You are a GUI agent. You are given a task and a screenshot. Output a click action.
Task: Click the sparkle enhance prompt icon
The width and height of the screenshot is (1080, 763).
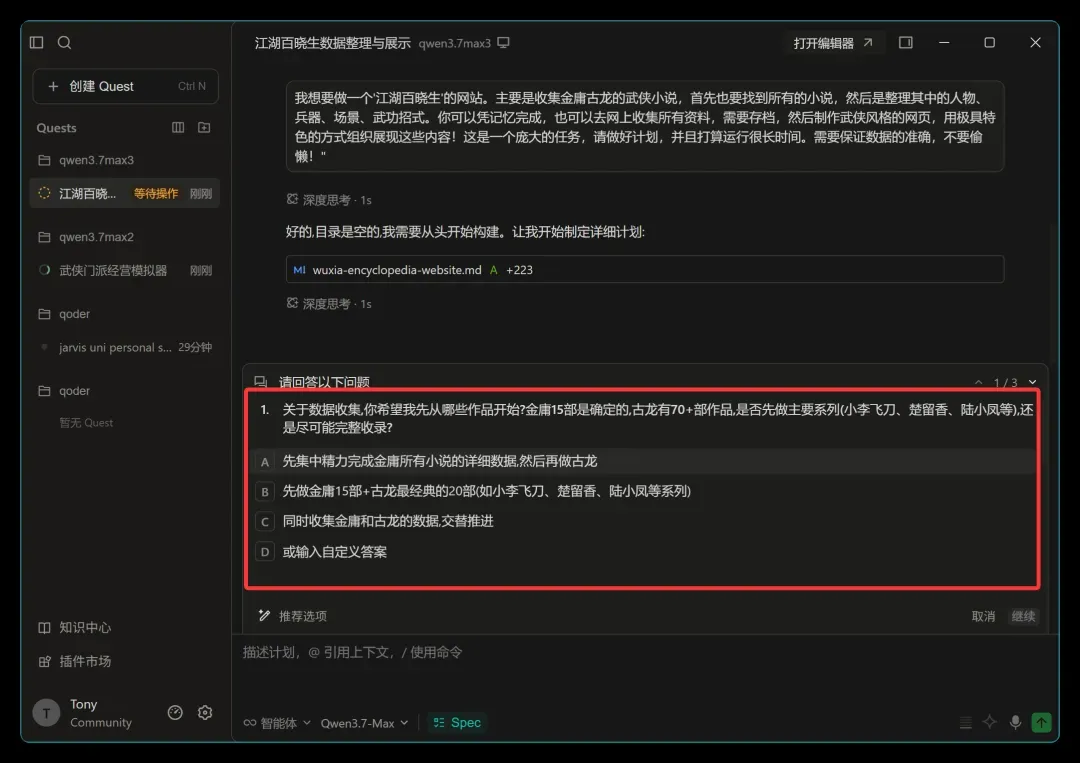pos(990,722)
